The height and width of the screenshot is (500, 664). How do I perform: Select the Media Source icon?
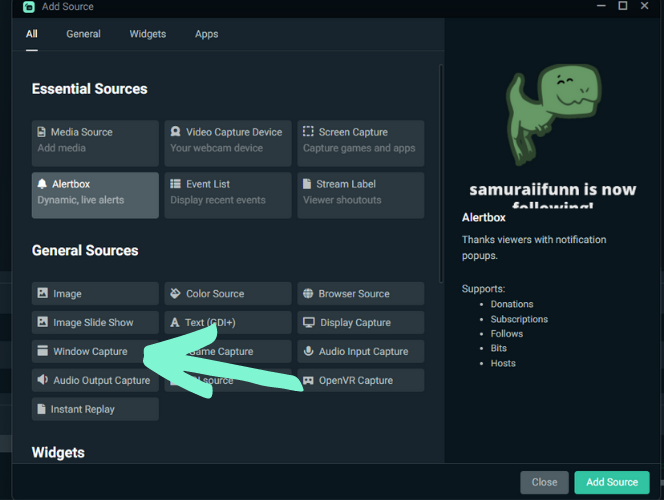[42, 132]
